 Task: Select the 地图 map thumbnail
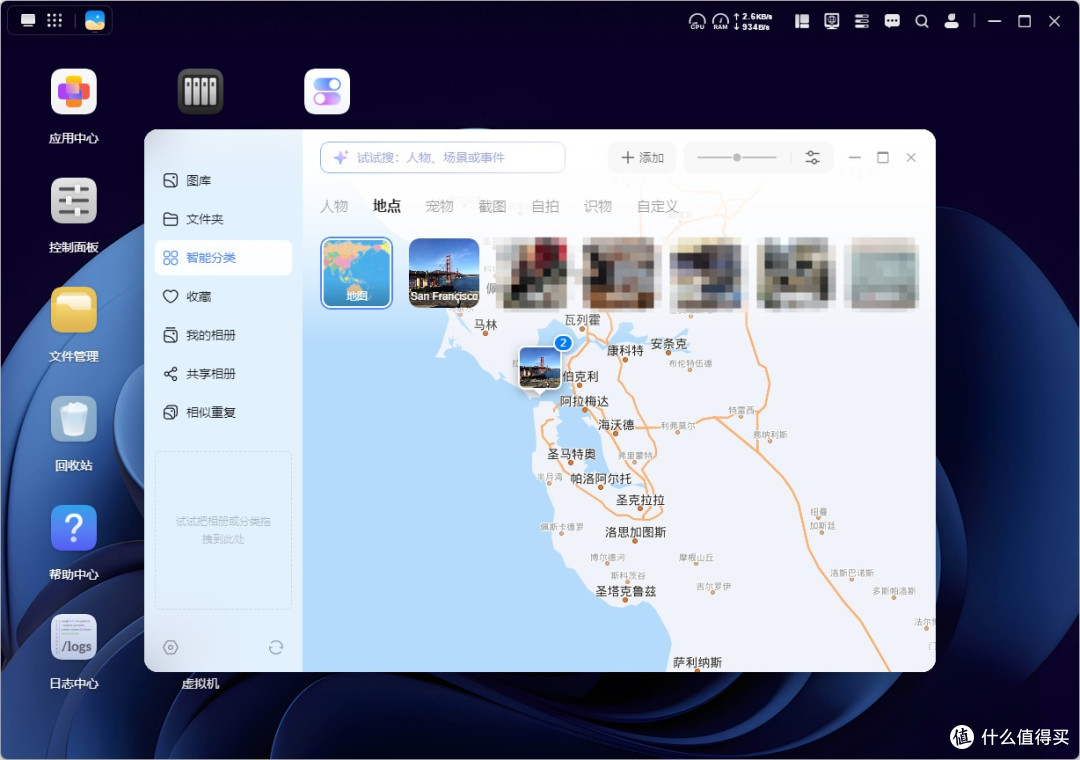[357, 273]
